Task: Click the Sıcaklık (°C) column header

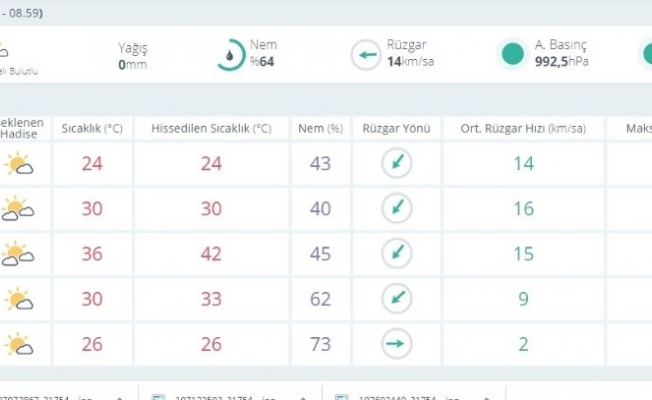Action: pyautogui.click(x=92, y=128)
